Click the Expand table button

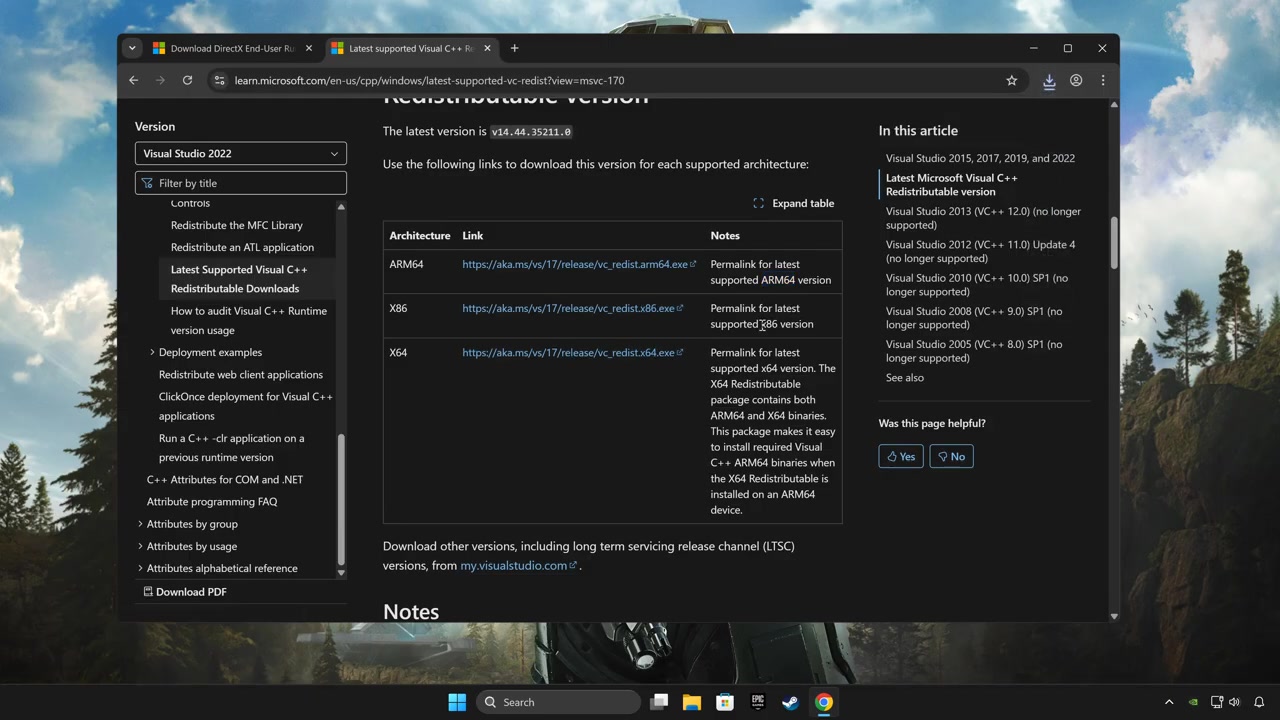pos(793,203)
